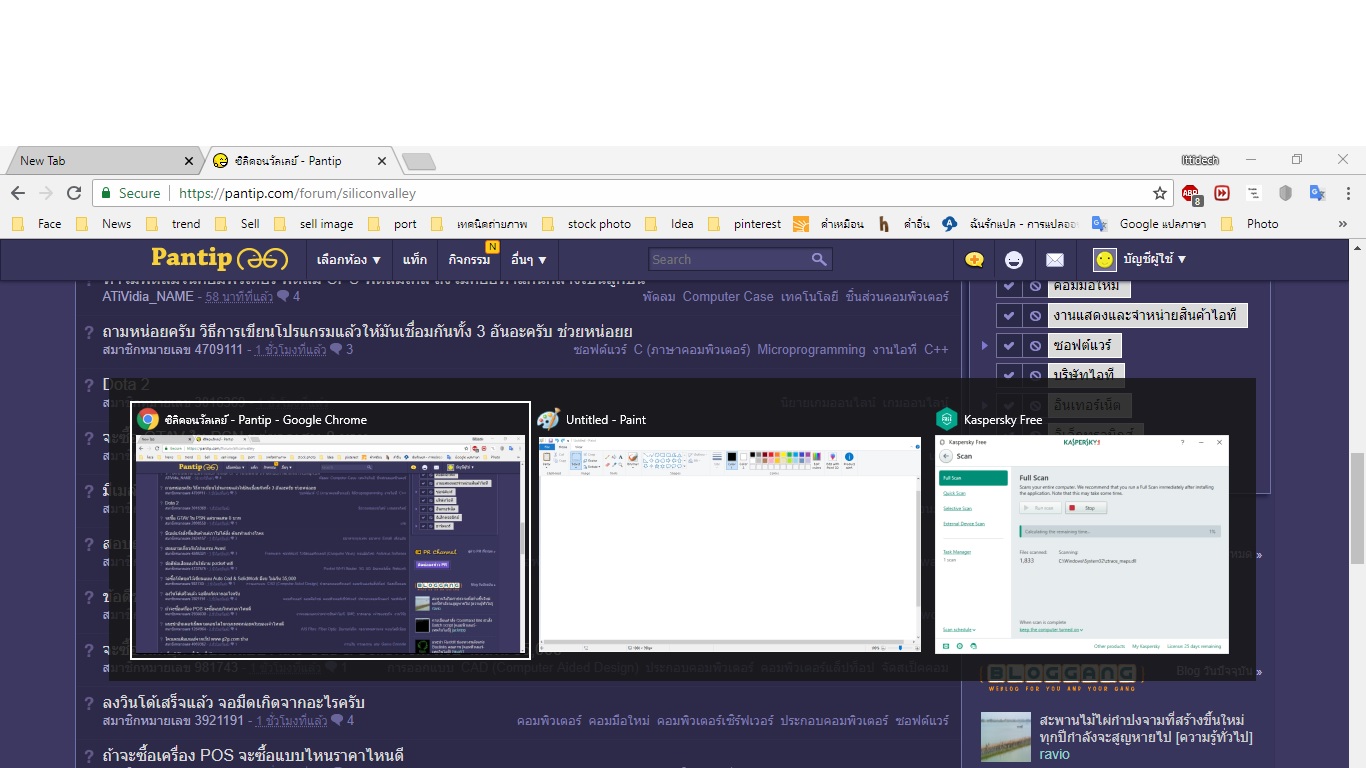Switch to the Kaspersky Free window thumbnail
Screen dimensions: 1366x768
1081,545
